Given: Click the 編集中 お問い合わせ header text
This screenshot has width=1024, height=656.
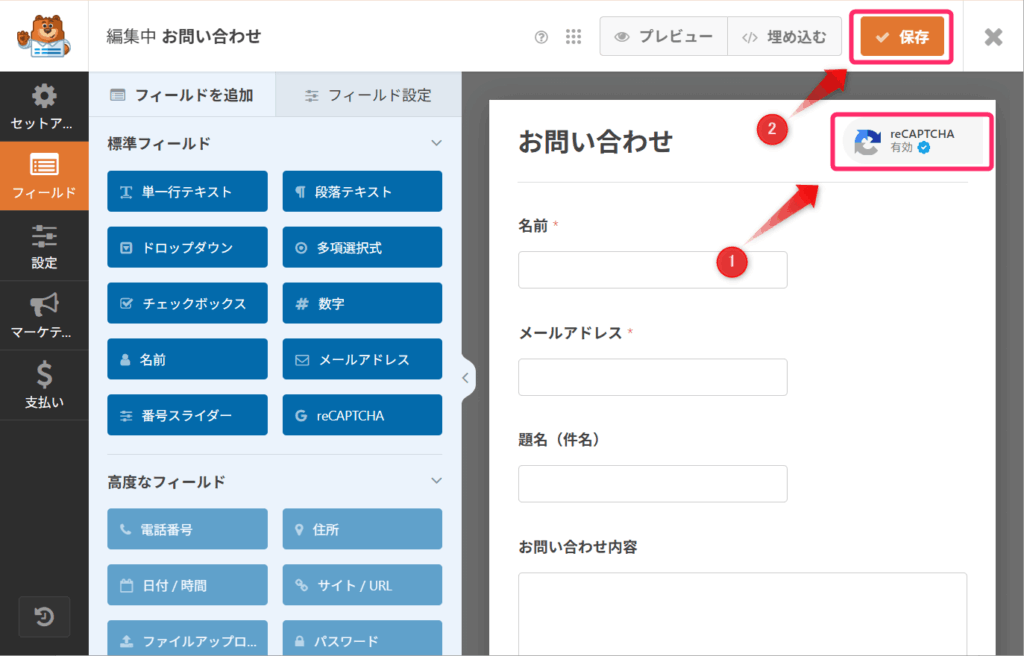Looking at the screenshot, I should [x=184, y=37].
